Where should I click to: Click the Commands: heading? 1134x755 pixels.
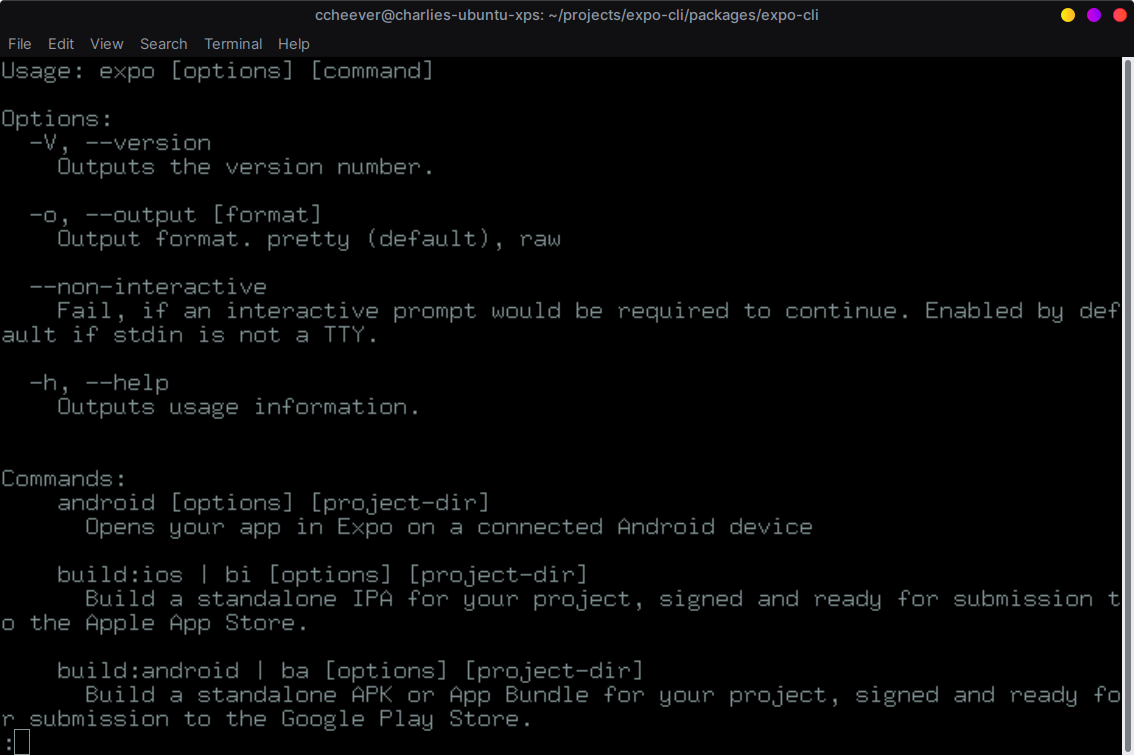[x=62, y=478]
